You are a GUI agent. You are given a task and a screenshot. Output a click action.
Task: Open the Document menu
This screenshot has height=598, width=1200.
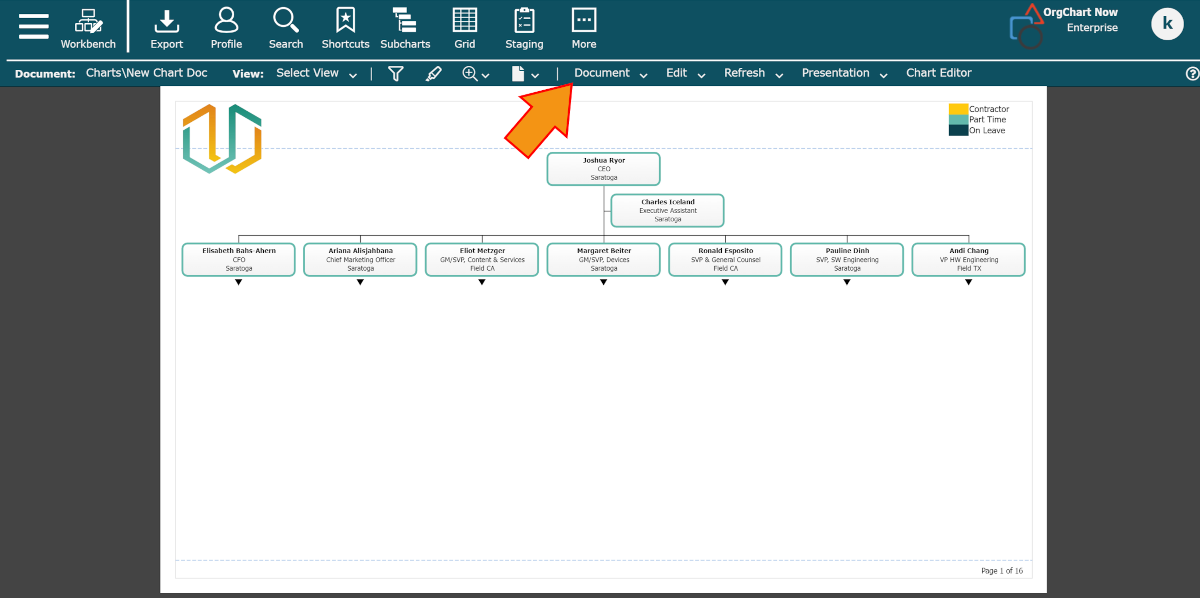coord(610,73)
